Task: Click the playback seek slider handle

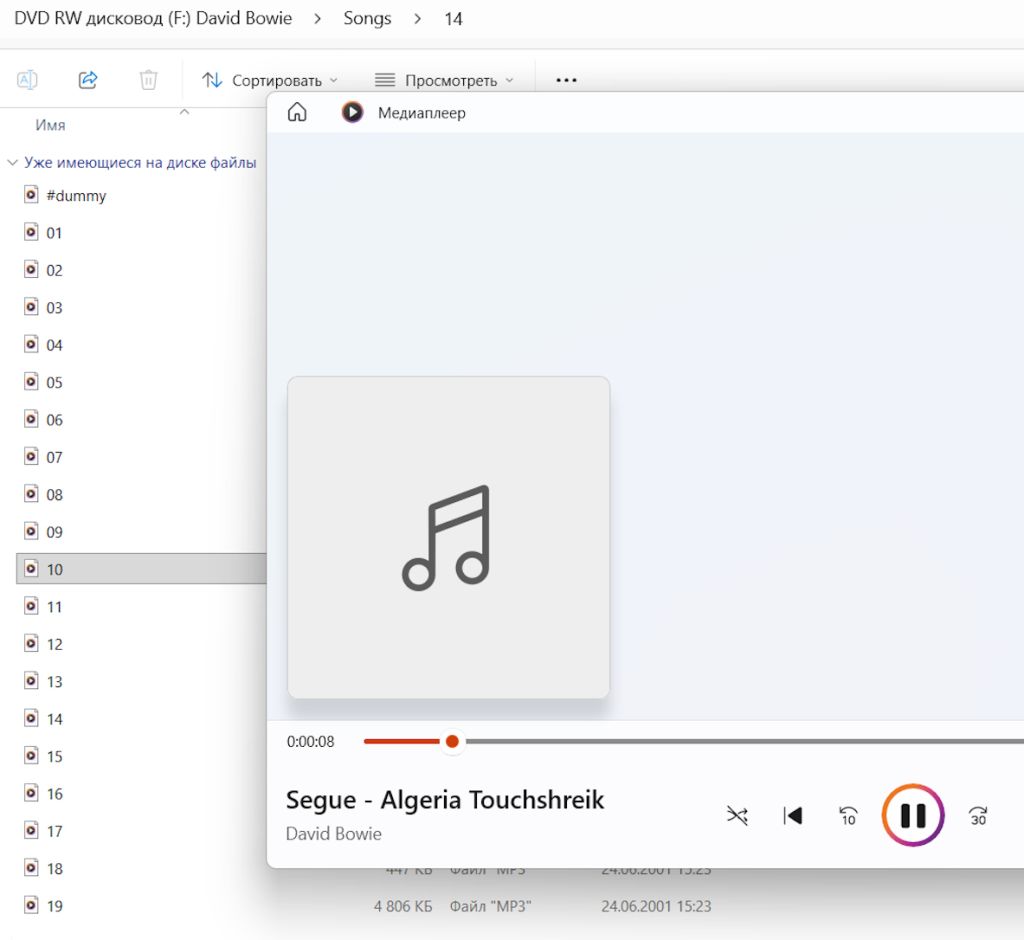Action: (452, 741)
